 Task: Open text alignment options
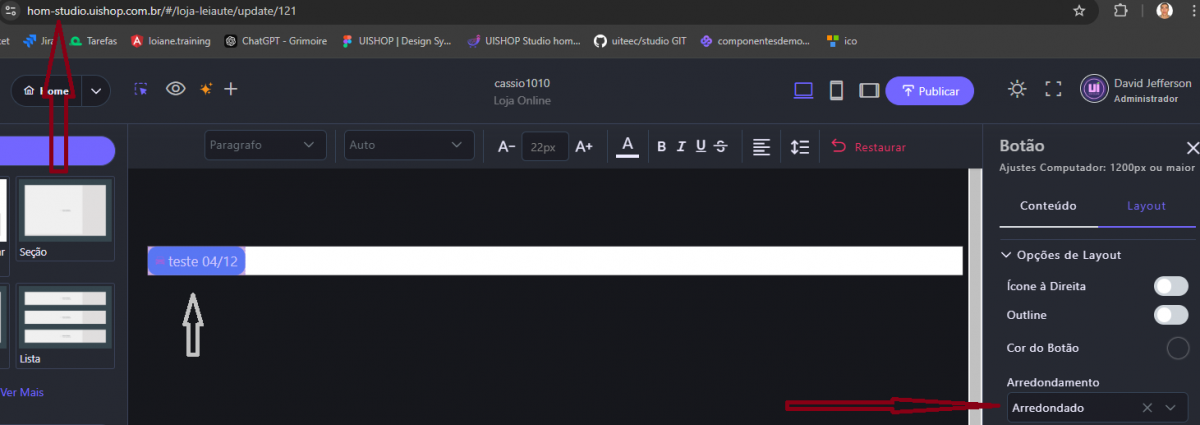(762, 147)
